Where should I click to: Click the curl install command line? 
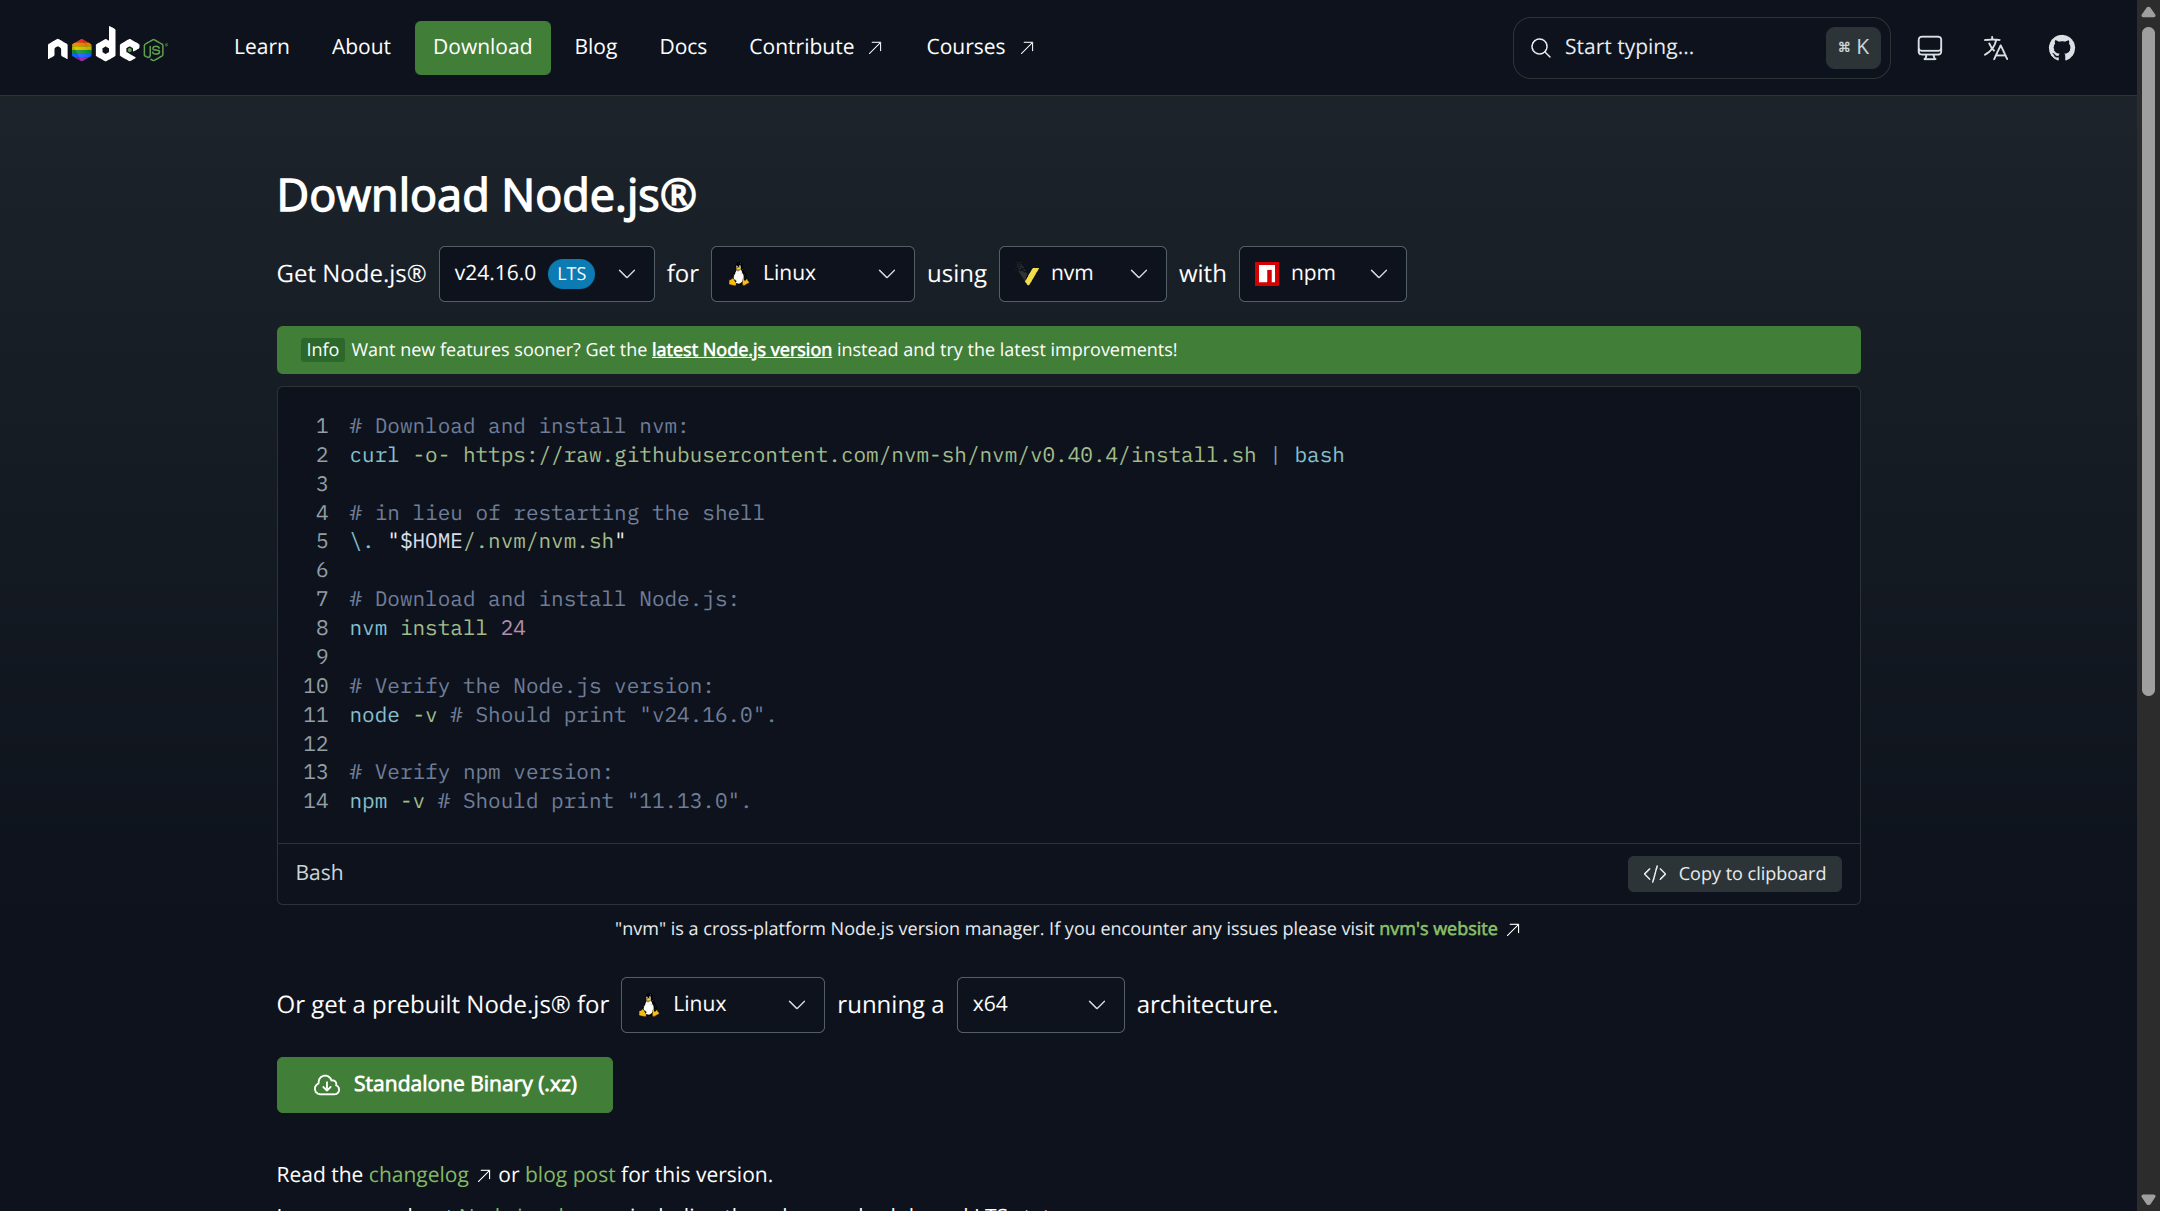point(847,456)
